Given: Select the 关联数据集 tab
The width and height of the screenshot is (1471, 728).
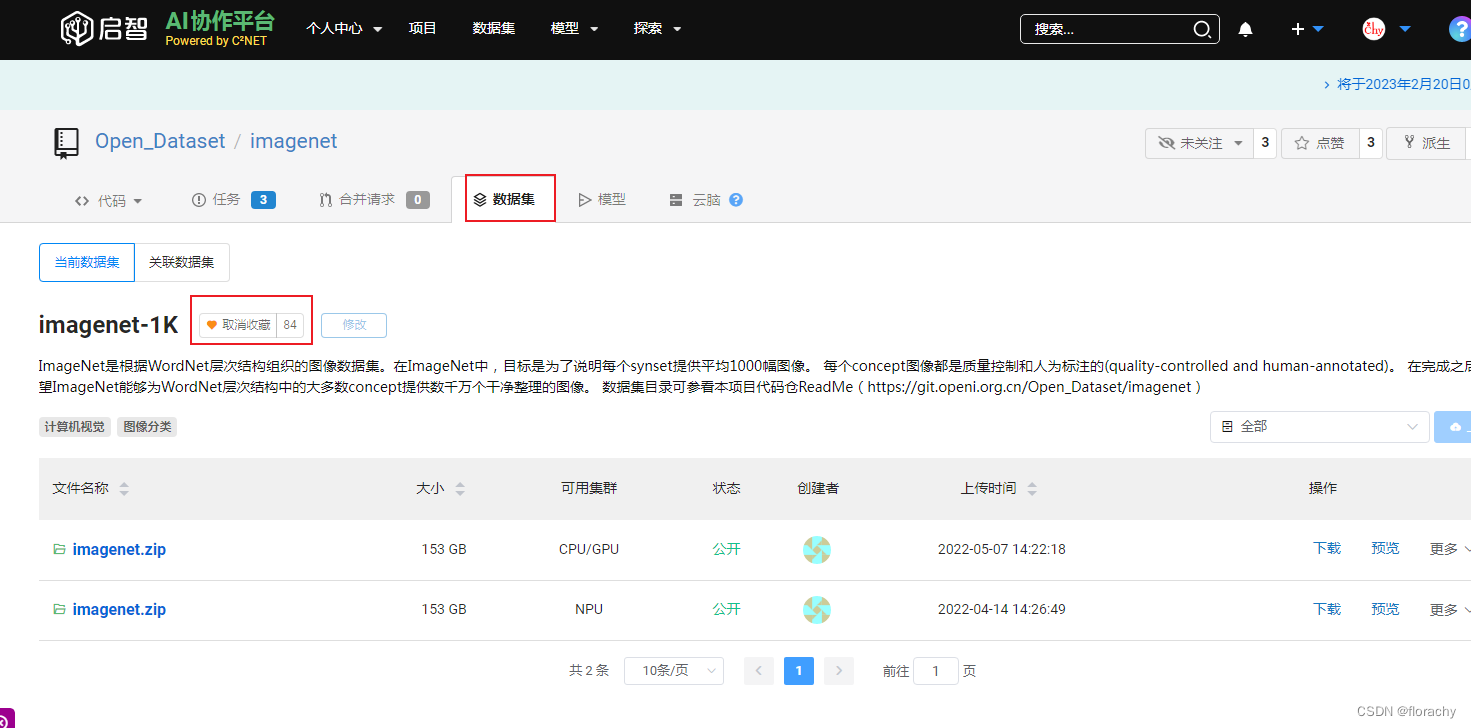Looking at the screenshot, I should pos(182,262).
